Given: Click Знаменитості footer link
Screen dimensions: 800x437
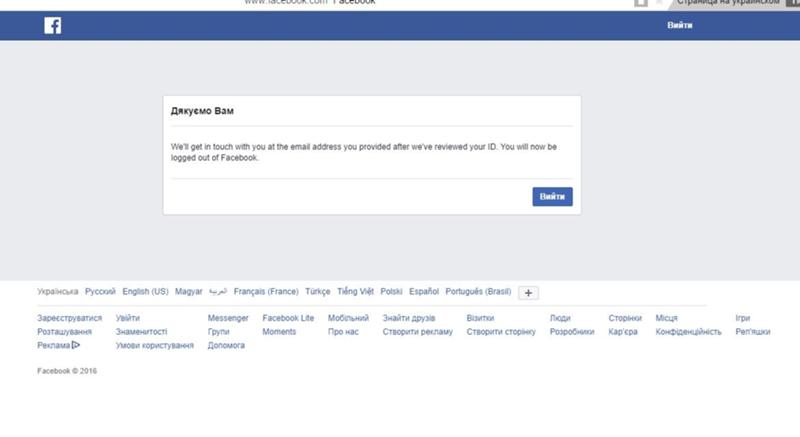Looking at the screenshot, I should (141, 332).
